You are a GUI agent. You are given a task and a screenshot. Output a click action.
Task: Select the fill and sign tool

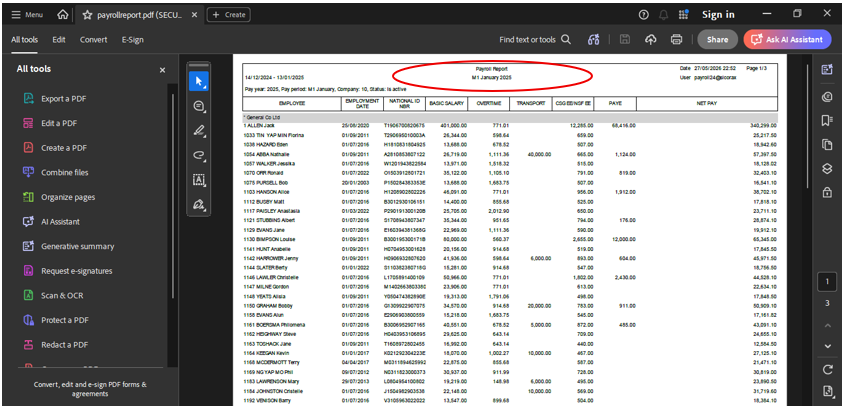tap(199, 205)
